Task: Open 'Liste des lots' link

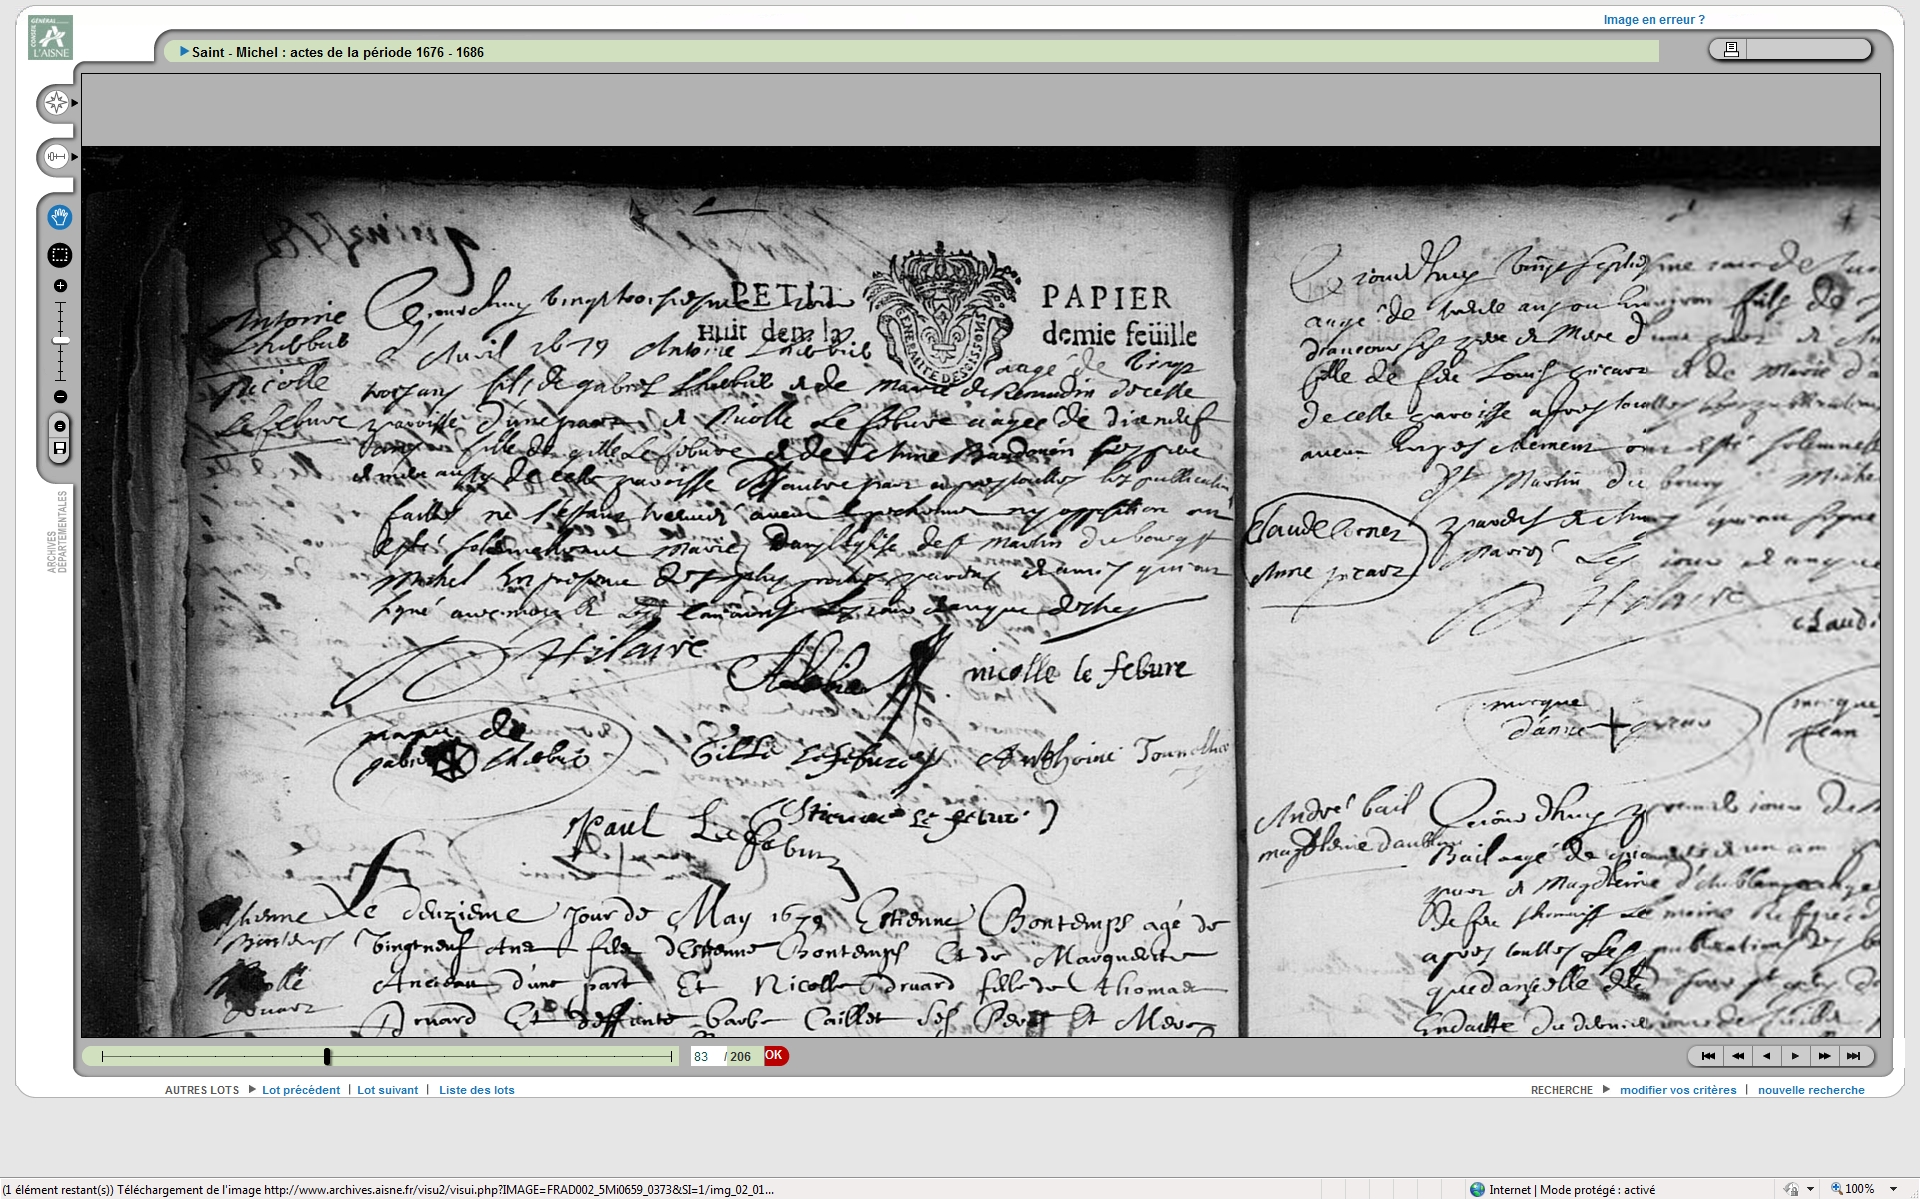Action: click(476, 1090)
